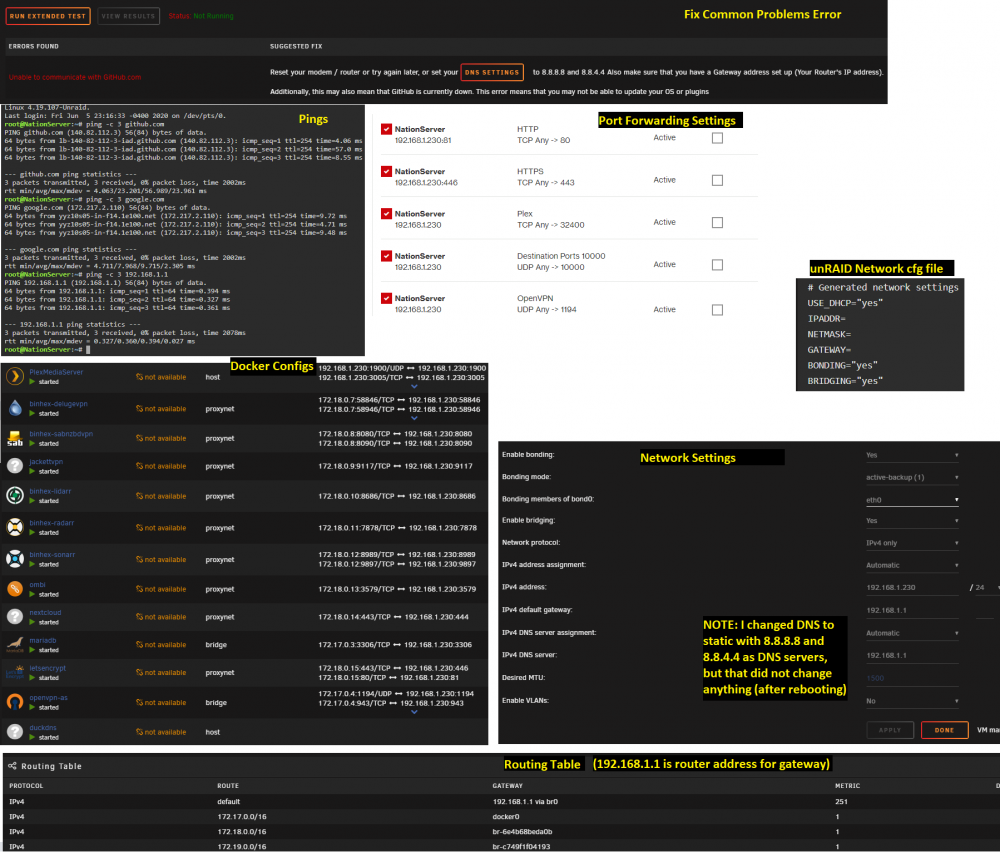Click the letsencrypt container icon

click(15, 672)
